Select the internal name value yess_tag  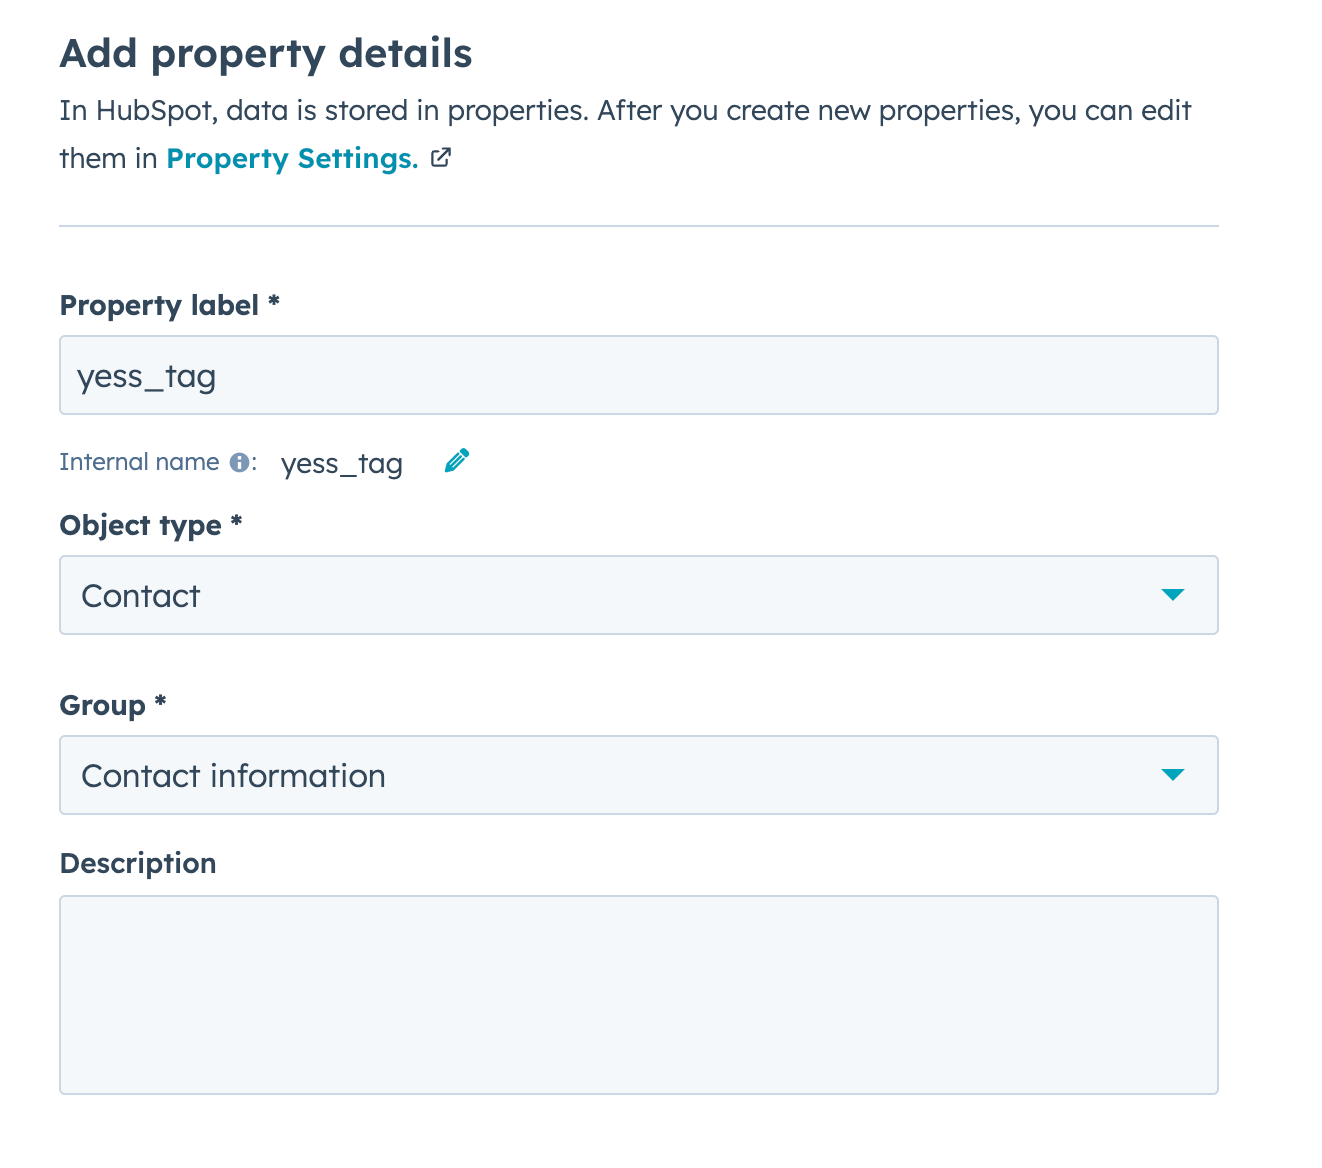[342, 464]
